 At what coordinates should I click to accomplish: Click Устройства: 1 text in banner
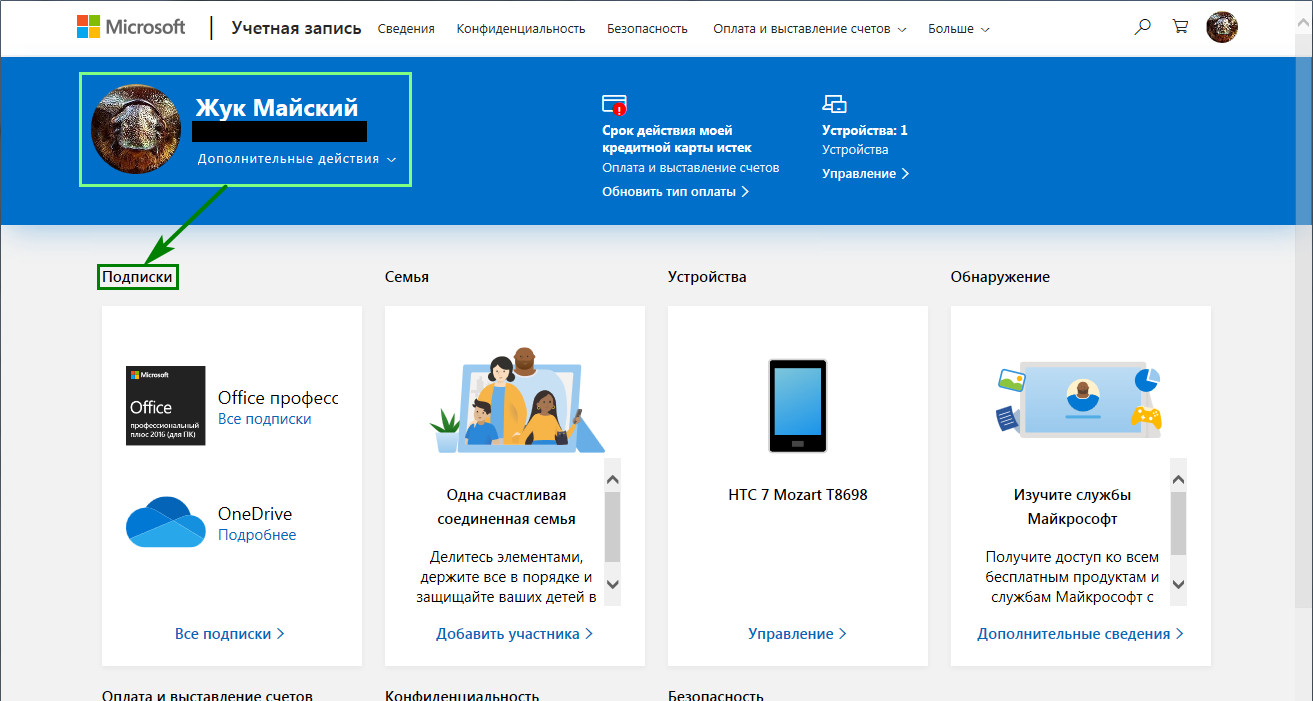tap(865, 130)
